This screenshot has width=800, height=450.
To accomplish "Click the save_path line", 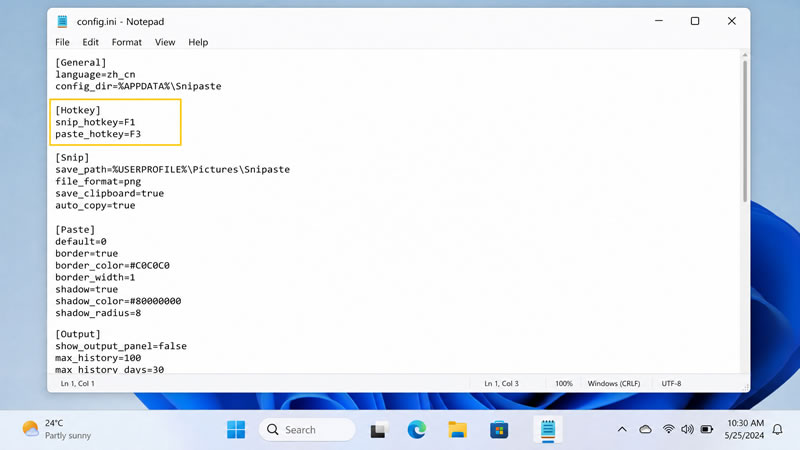I will 172,169.
